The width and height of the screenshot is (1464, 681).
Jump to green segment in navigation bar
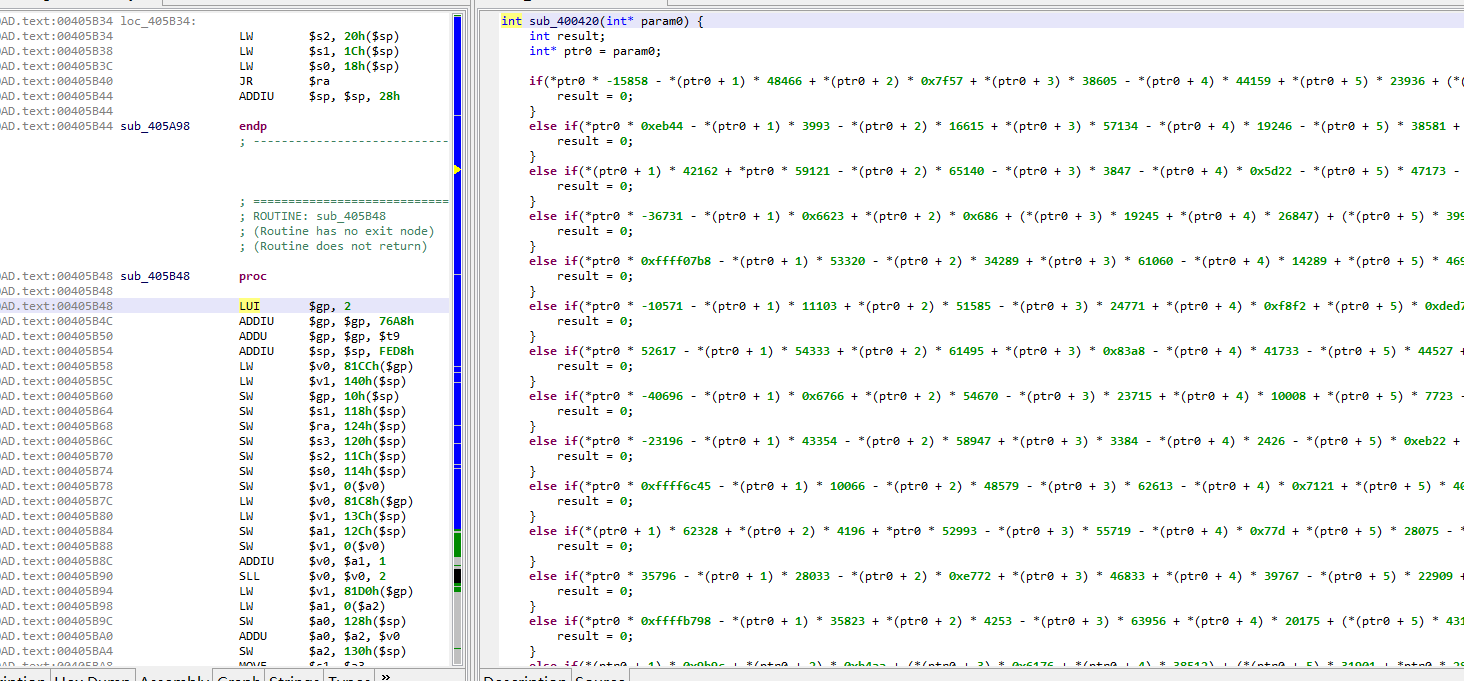[x=457, y=545]
